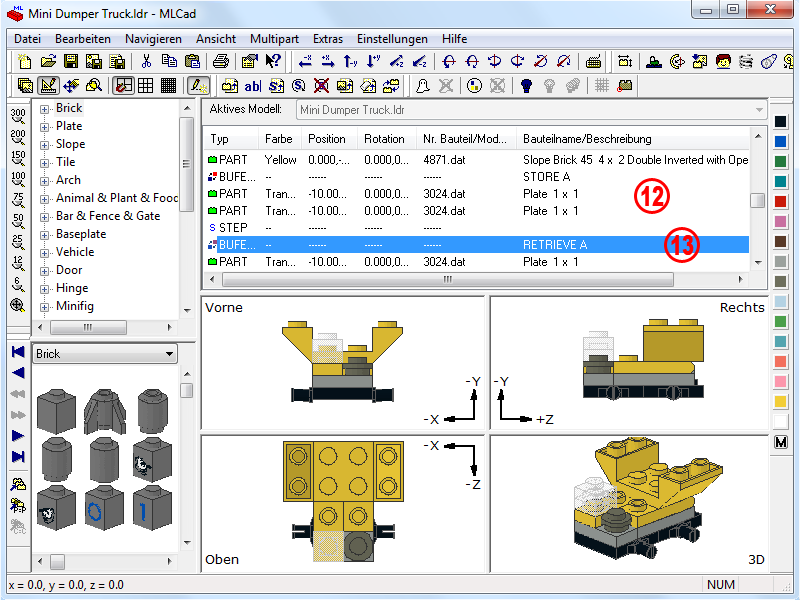Viewport: 800px width, 600px height.
Task: Go to the previous step arrow
Action: (18, 373)
